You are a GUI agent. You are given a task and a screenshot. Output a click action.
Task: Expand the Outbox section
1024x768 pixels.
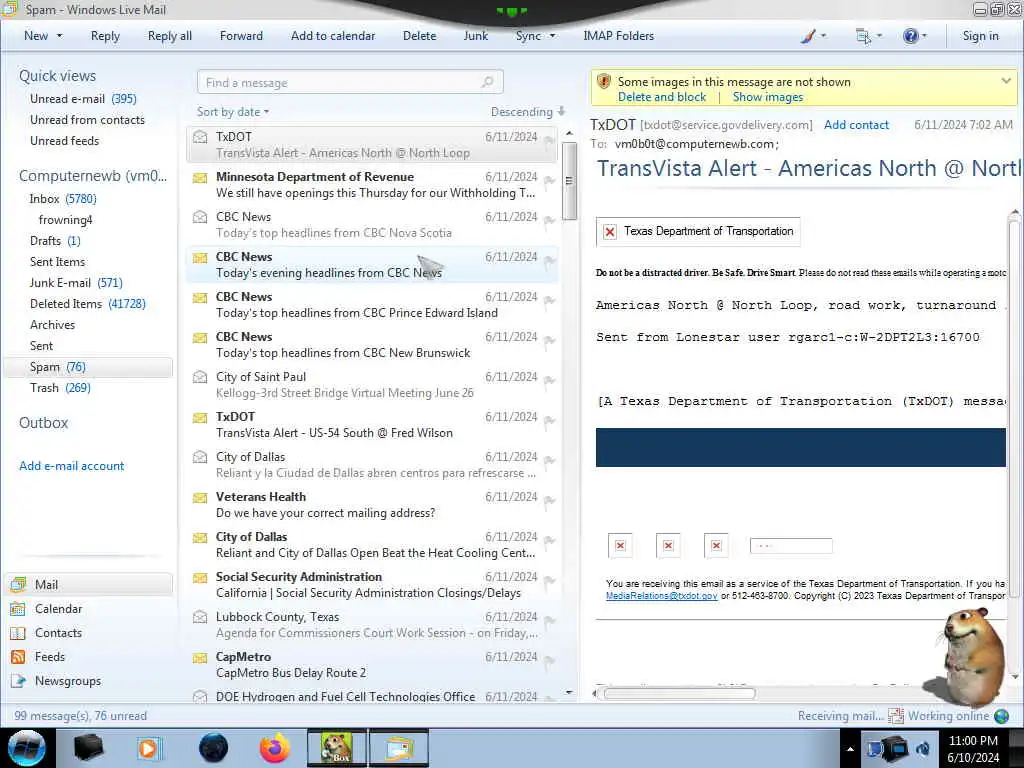coord(44,423)
